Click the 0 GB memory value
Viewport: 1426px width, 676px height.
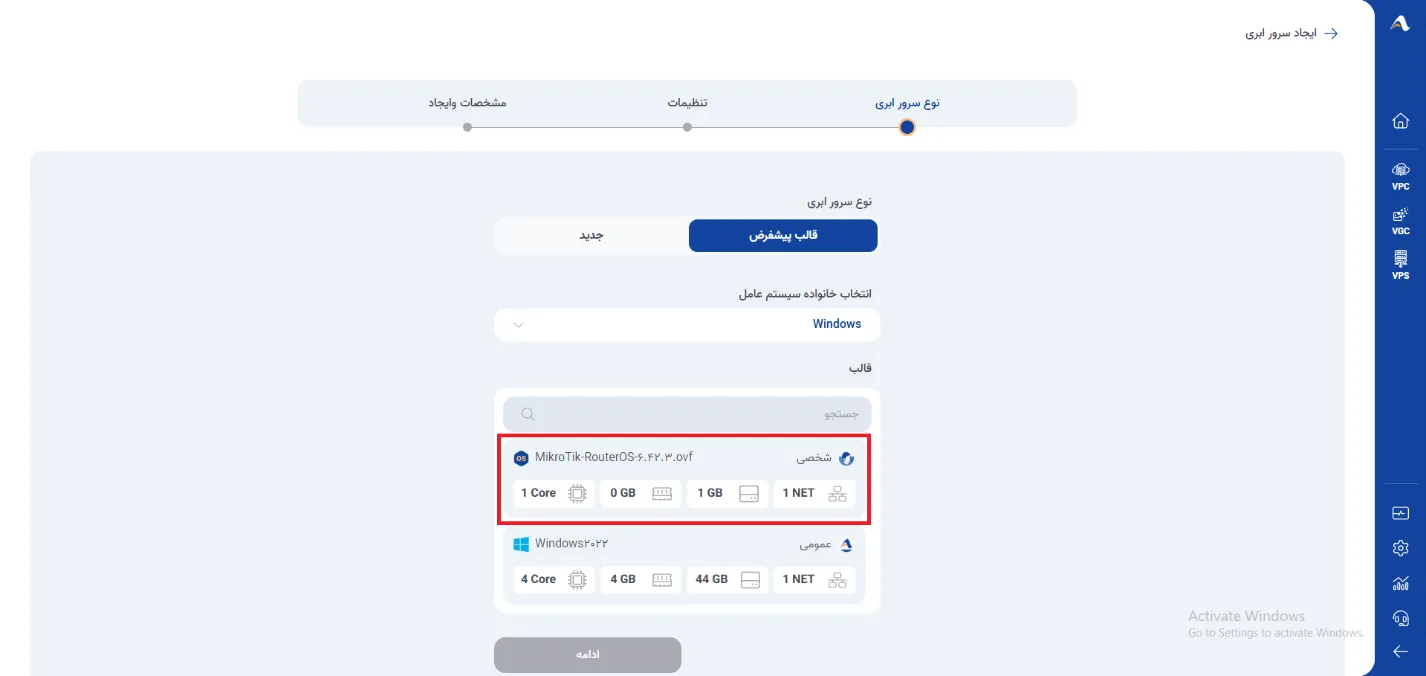click(623, 493)
